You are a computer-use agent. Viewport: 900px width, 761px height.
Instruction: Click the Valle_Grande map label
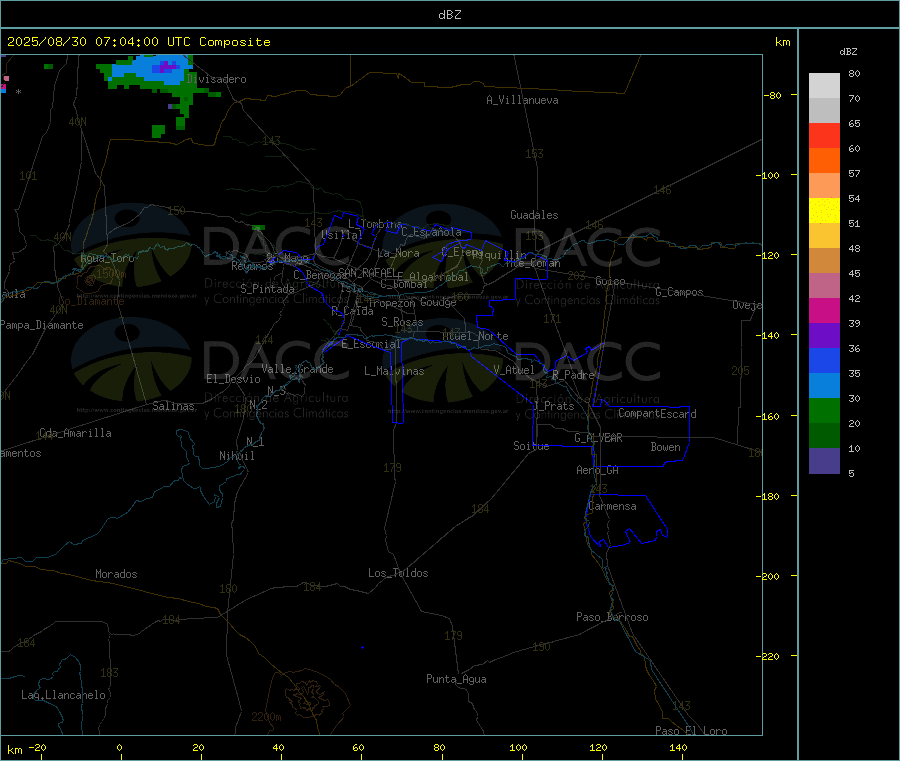[x=297, y=369]
